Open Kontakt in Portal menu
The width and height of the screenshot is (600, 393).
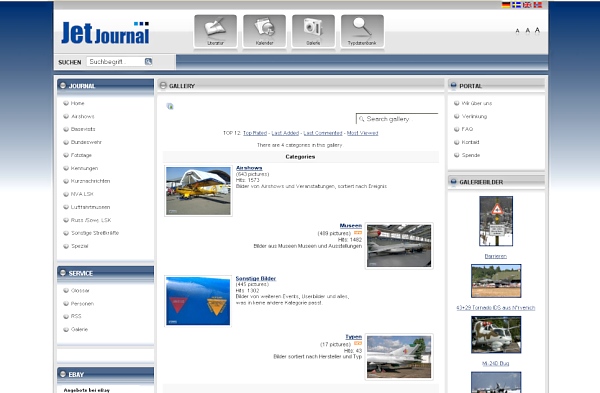point(470,142)
